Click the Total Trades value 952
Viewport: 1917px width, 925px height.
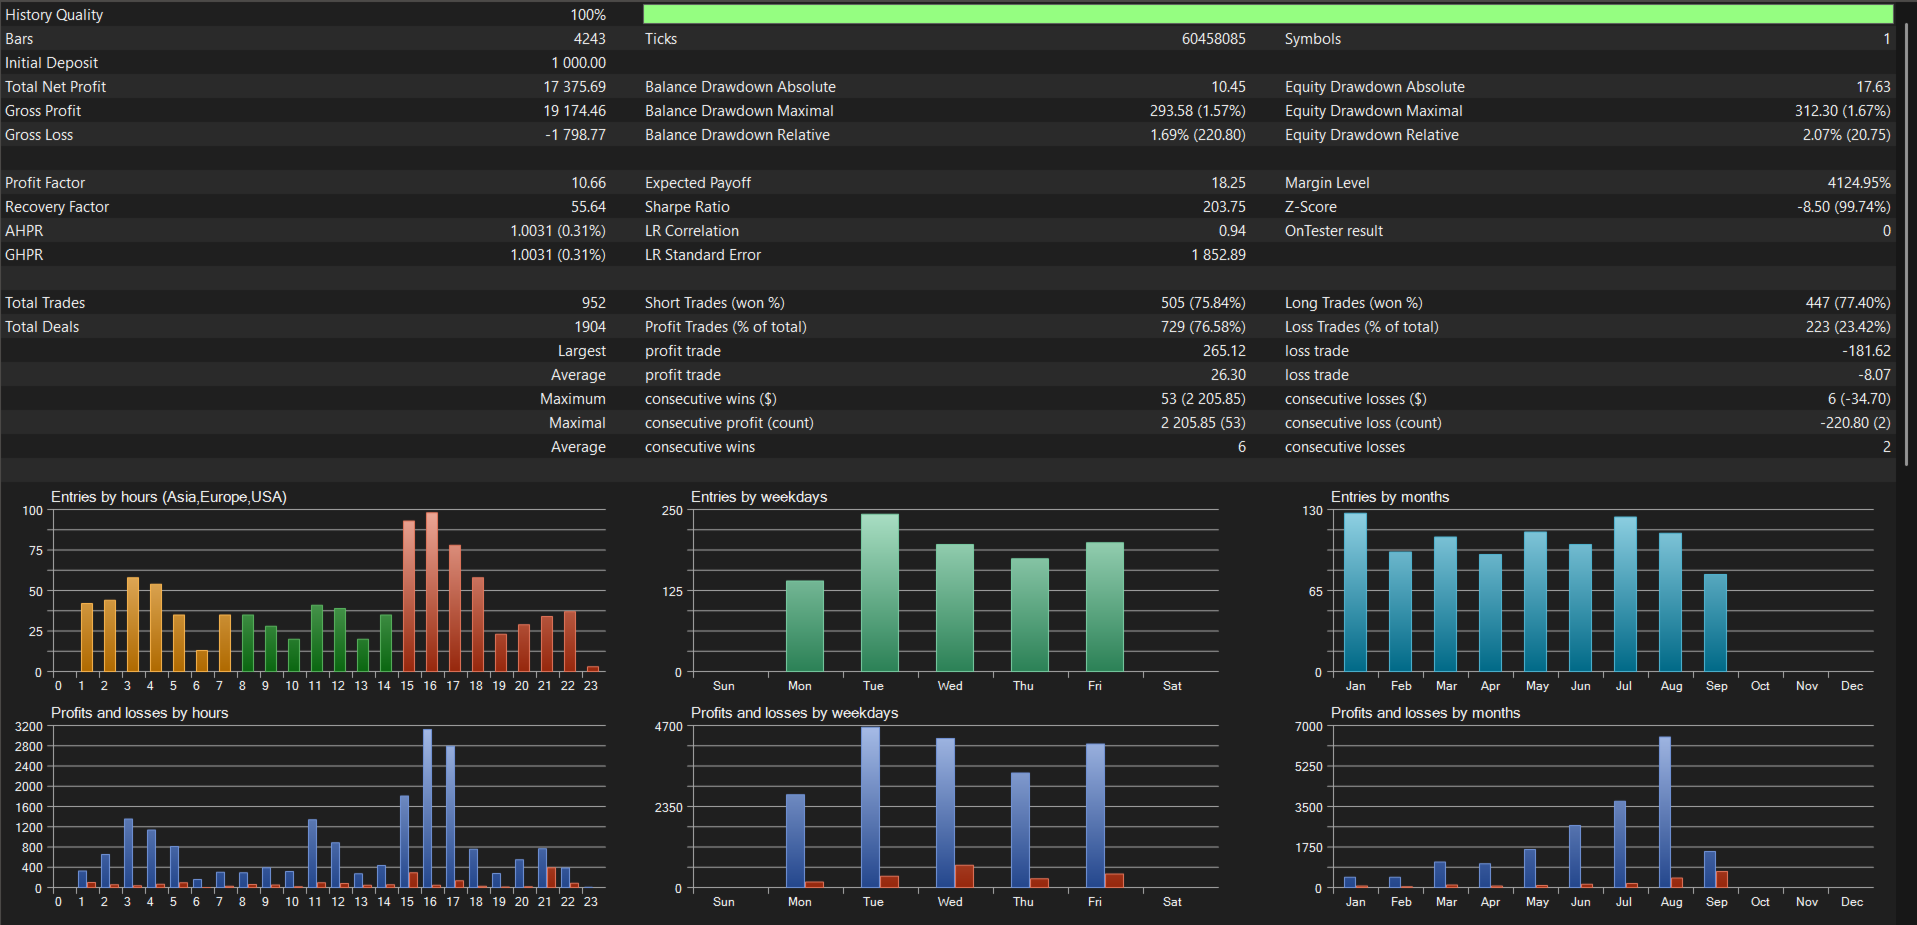[594, 303]
